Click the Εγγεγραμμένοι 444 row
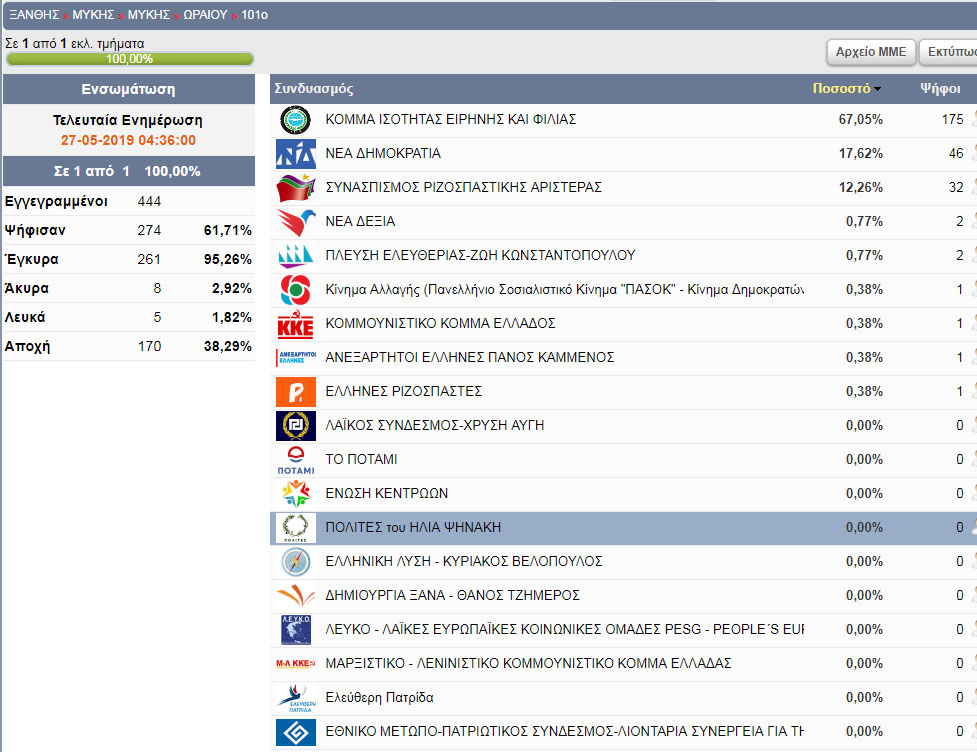Screen dimensions: 977x752 click(x=128, y=201)
